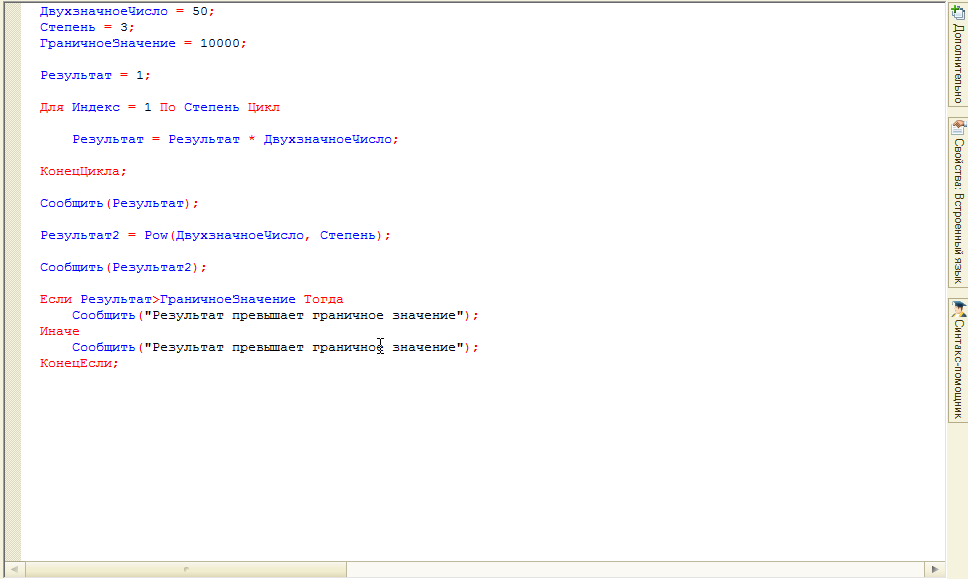
Task: Click the line Сообщить(Результат);
Action: [x=119, y=204]
